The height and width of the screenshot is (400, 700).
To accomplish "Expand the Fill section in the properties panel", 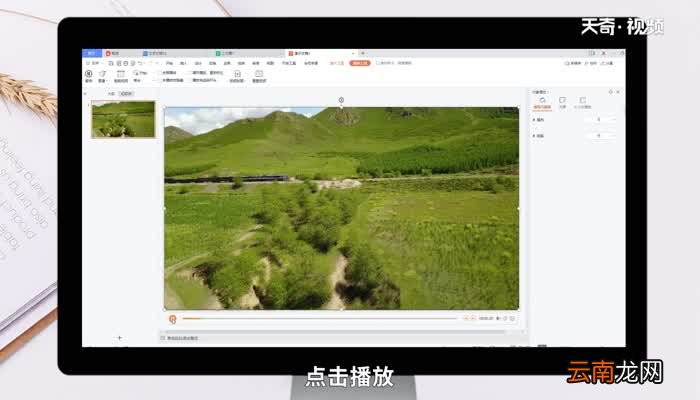I will [538, 120].
